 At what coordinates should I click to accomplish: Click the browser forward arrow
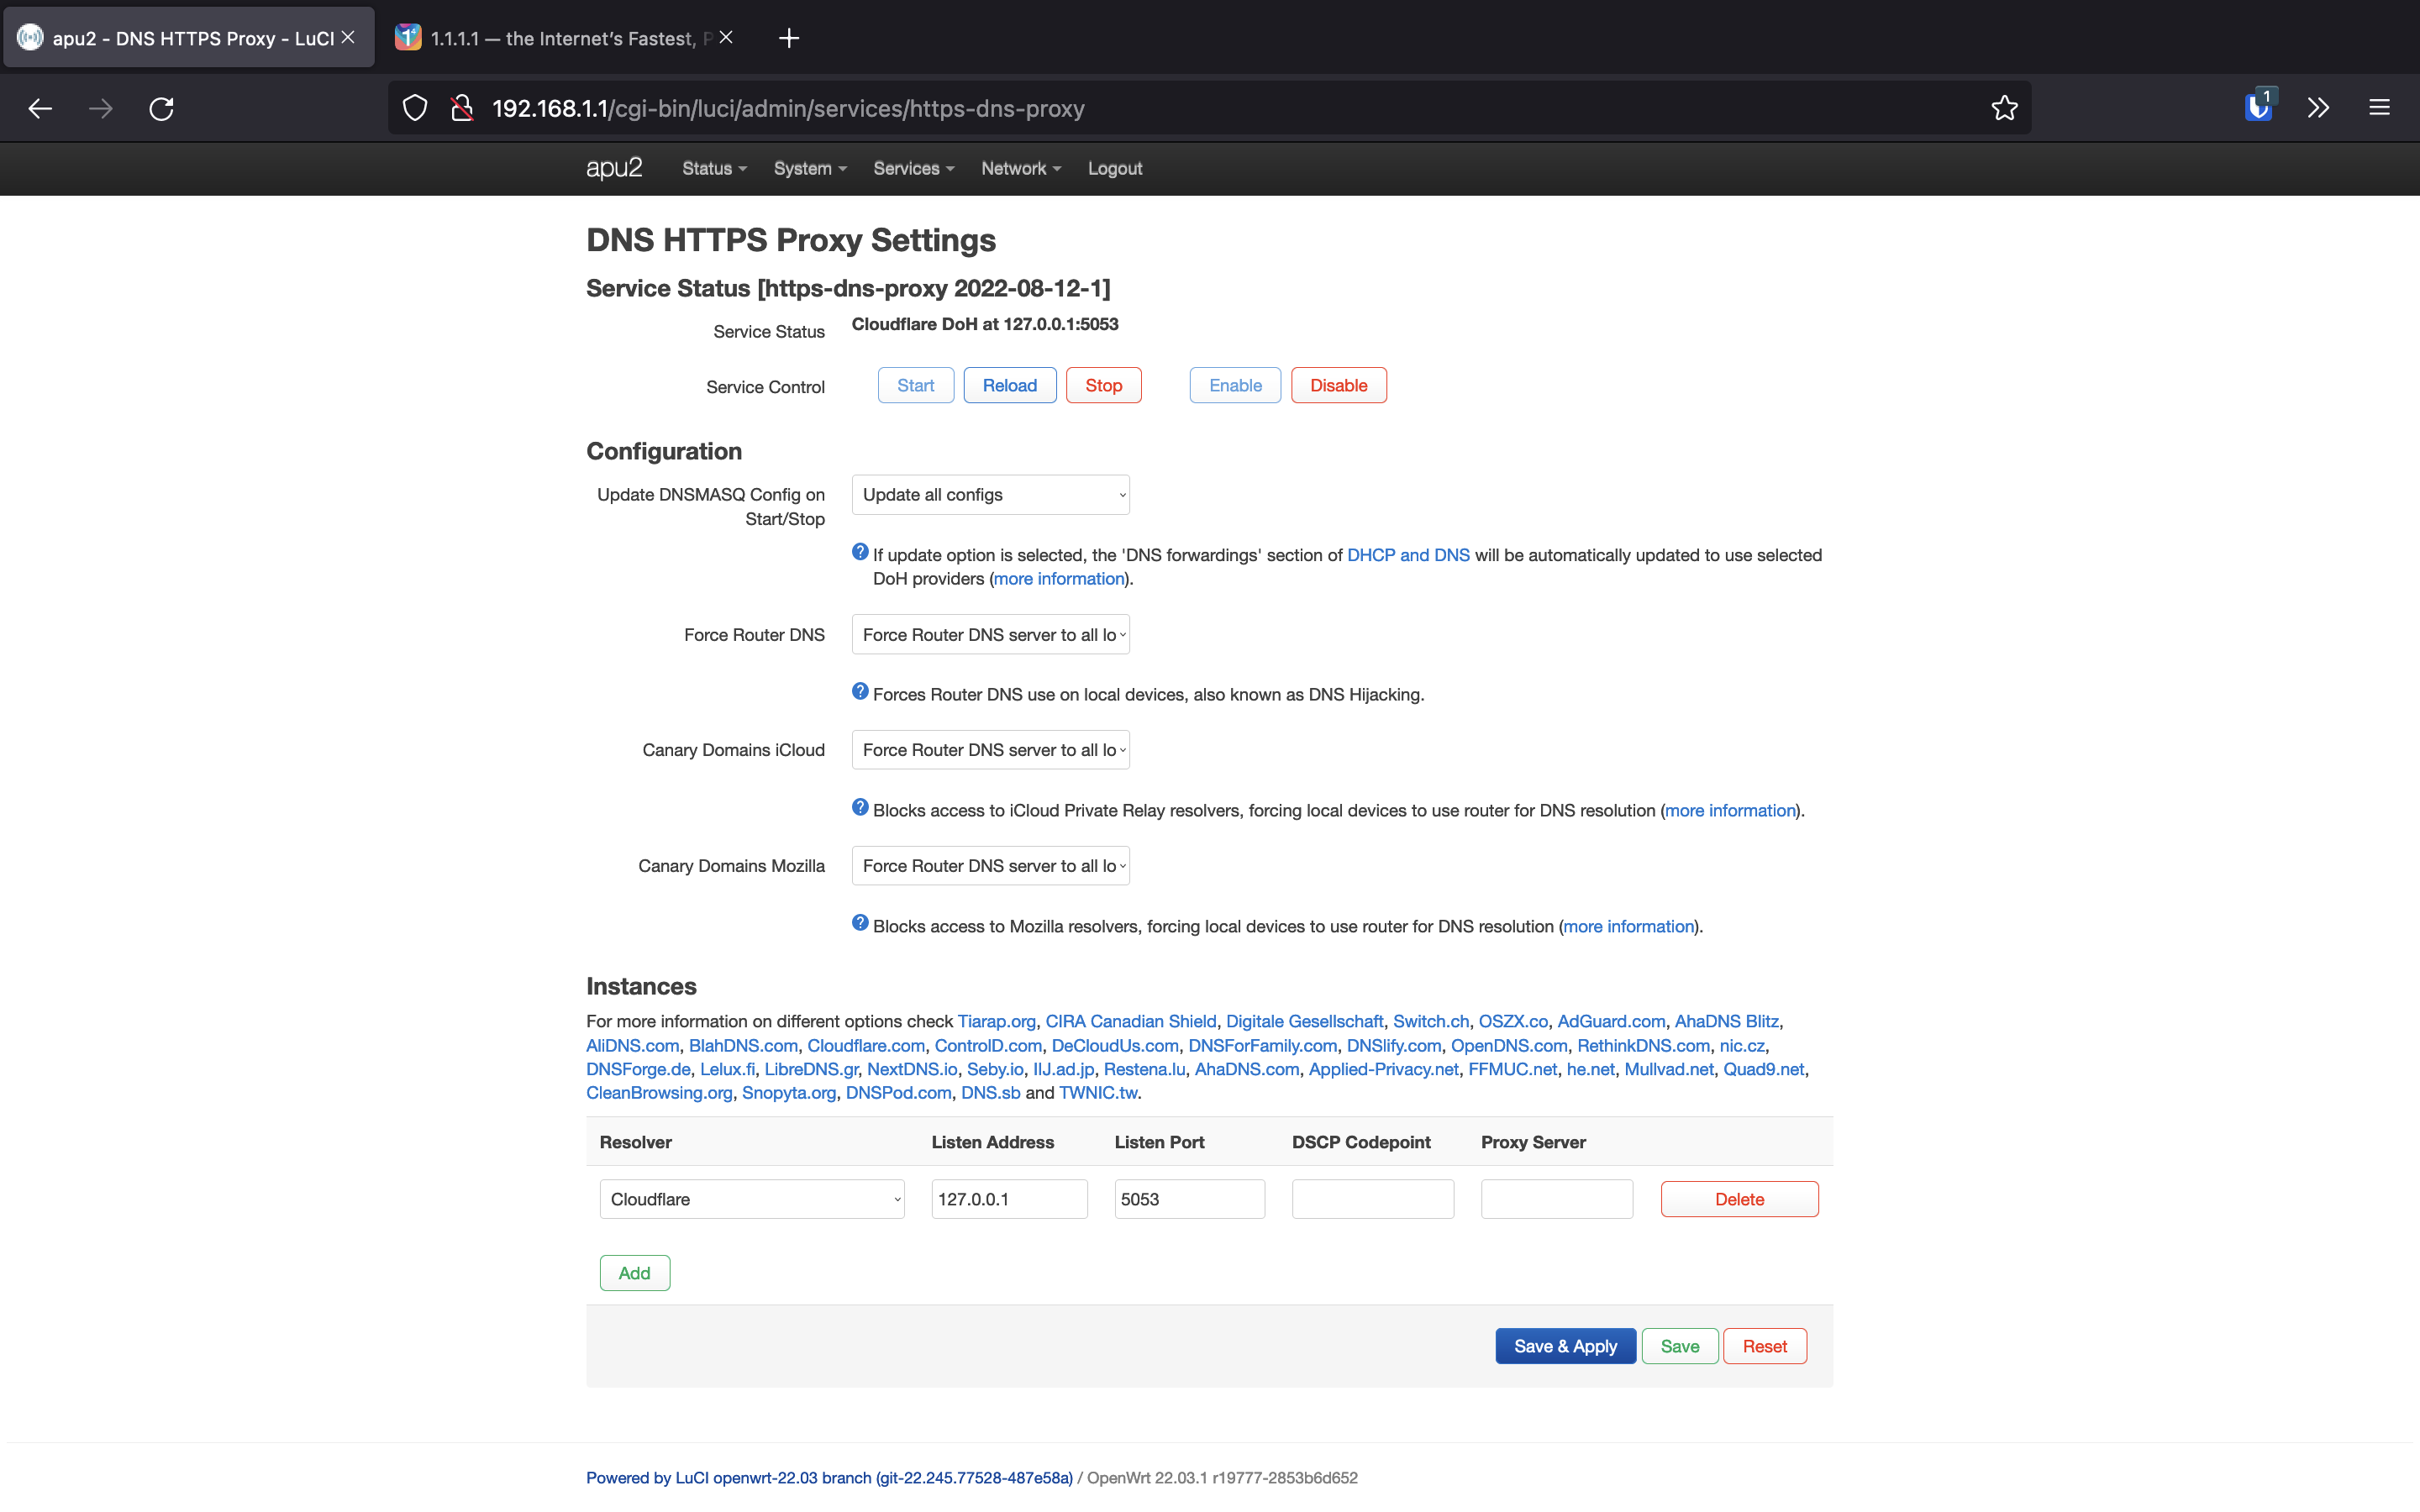click(100, 108)
